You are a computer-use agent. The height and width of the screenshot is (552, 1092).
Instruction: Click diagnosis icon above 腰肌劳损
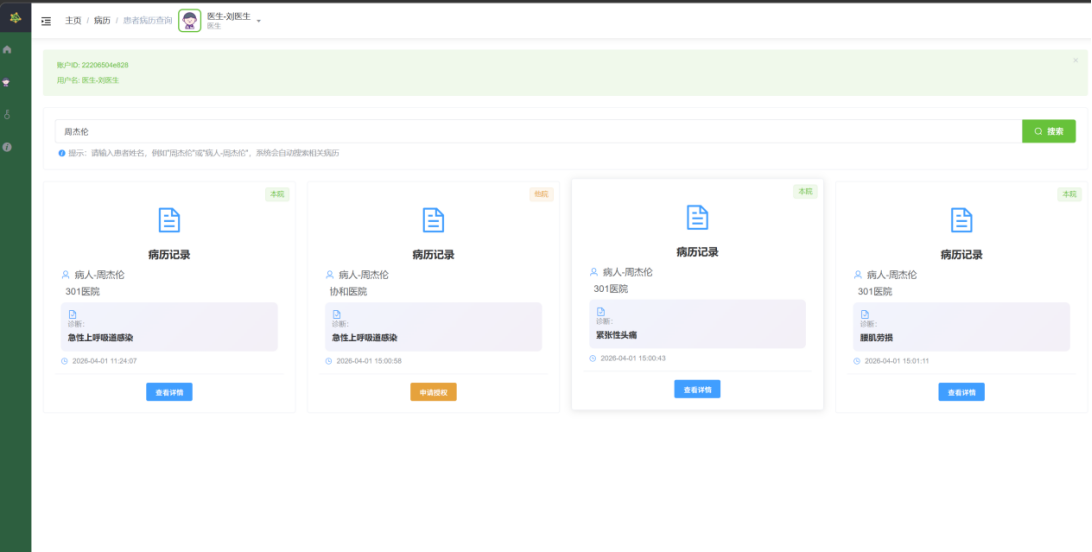[865, 315]
